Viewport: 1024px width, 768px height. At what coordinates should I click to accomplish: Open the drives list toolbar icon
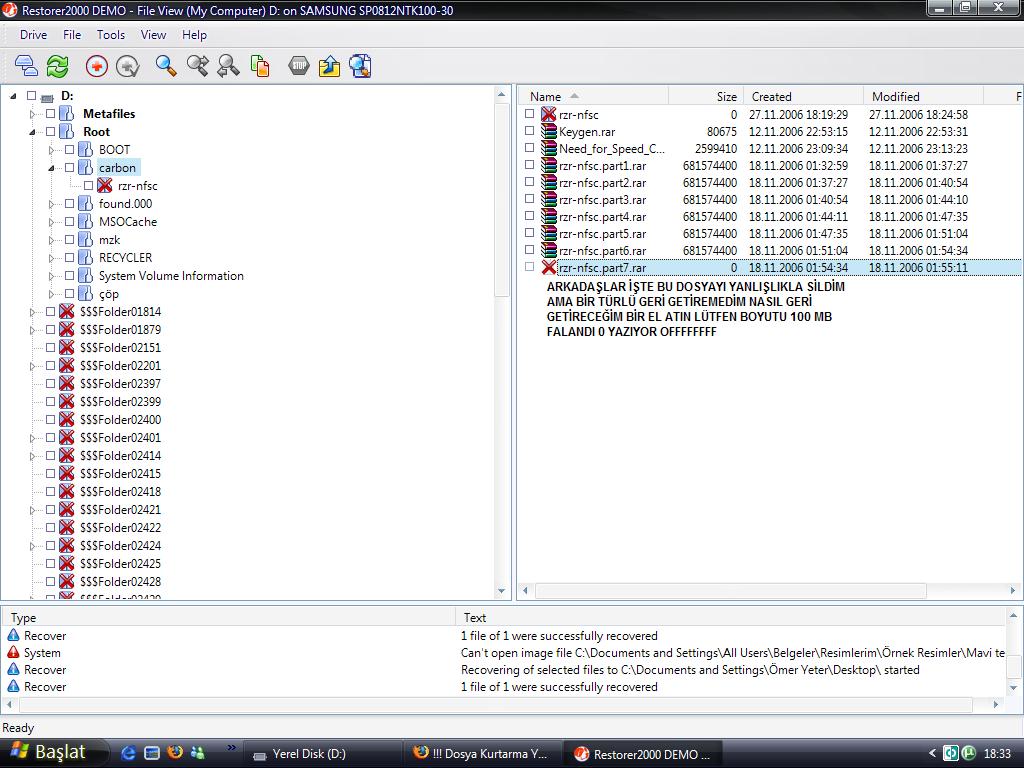pos(26,66)
